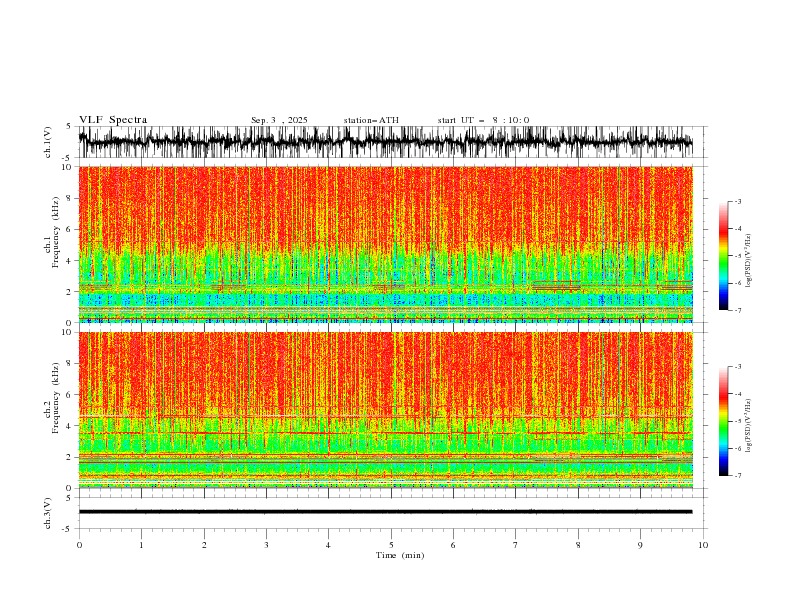Click the ch.2 spectrogram plot
Viewport: 792px width, 612px height.
pyautogui.click(x=385, y=410)
